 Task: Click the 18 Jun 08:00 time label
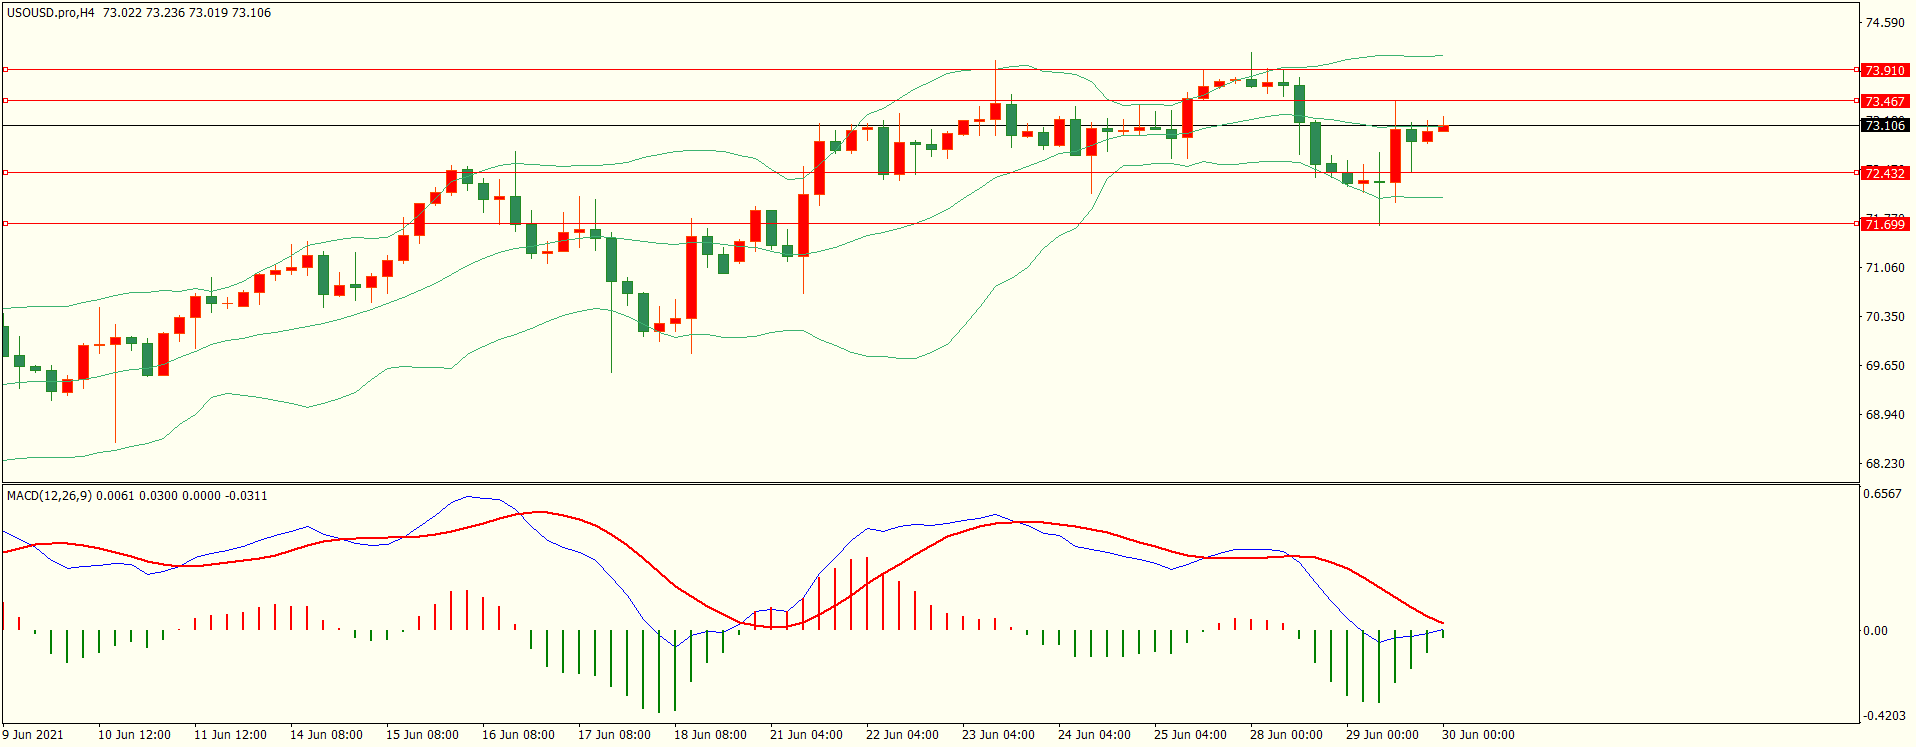click(710, 735)
